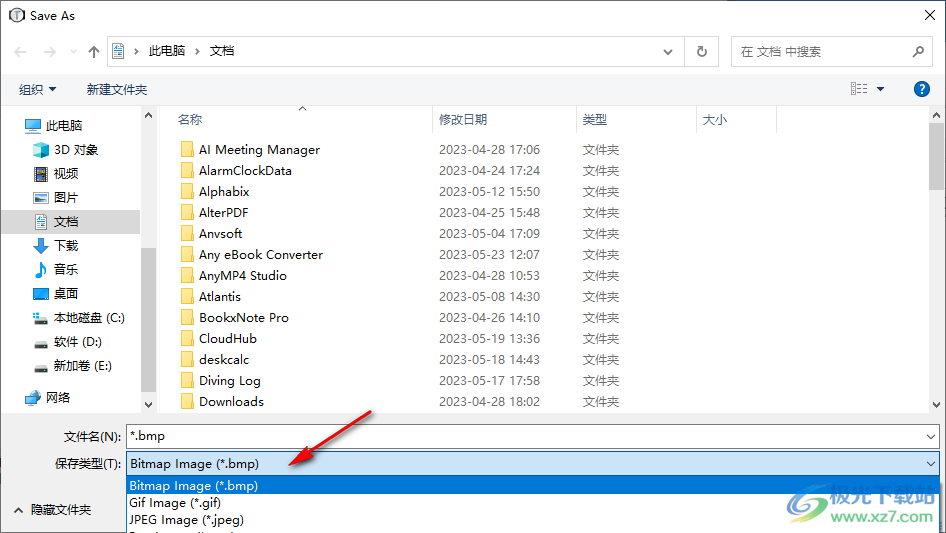Expand the file name history dropdown

(930, 436)
